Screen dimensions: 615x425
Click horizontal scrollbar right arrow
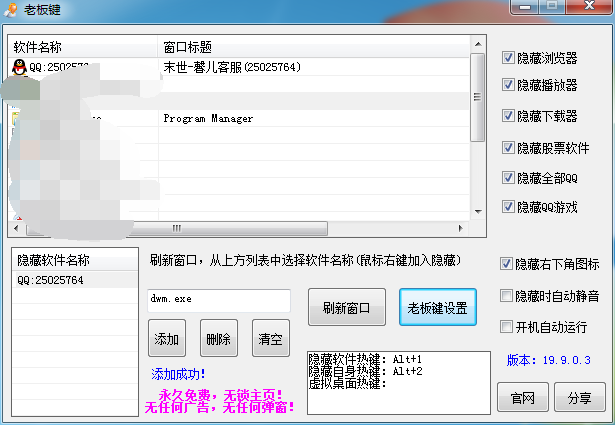tap(461, 228)
